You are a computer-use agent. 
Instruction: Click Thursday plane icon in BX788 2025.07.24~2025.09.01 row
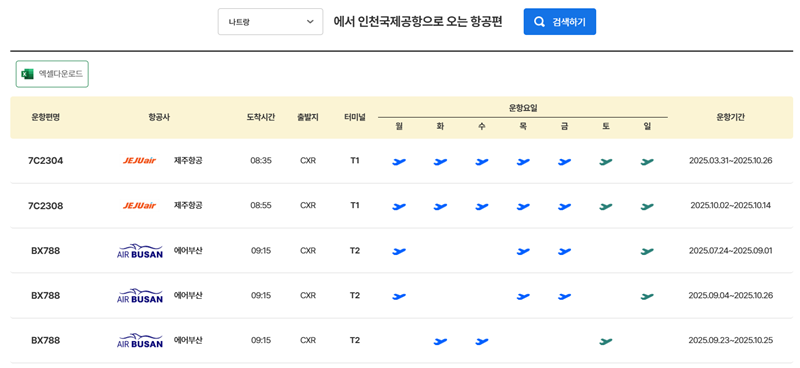(523, 251)
